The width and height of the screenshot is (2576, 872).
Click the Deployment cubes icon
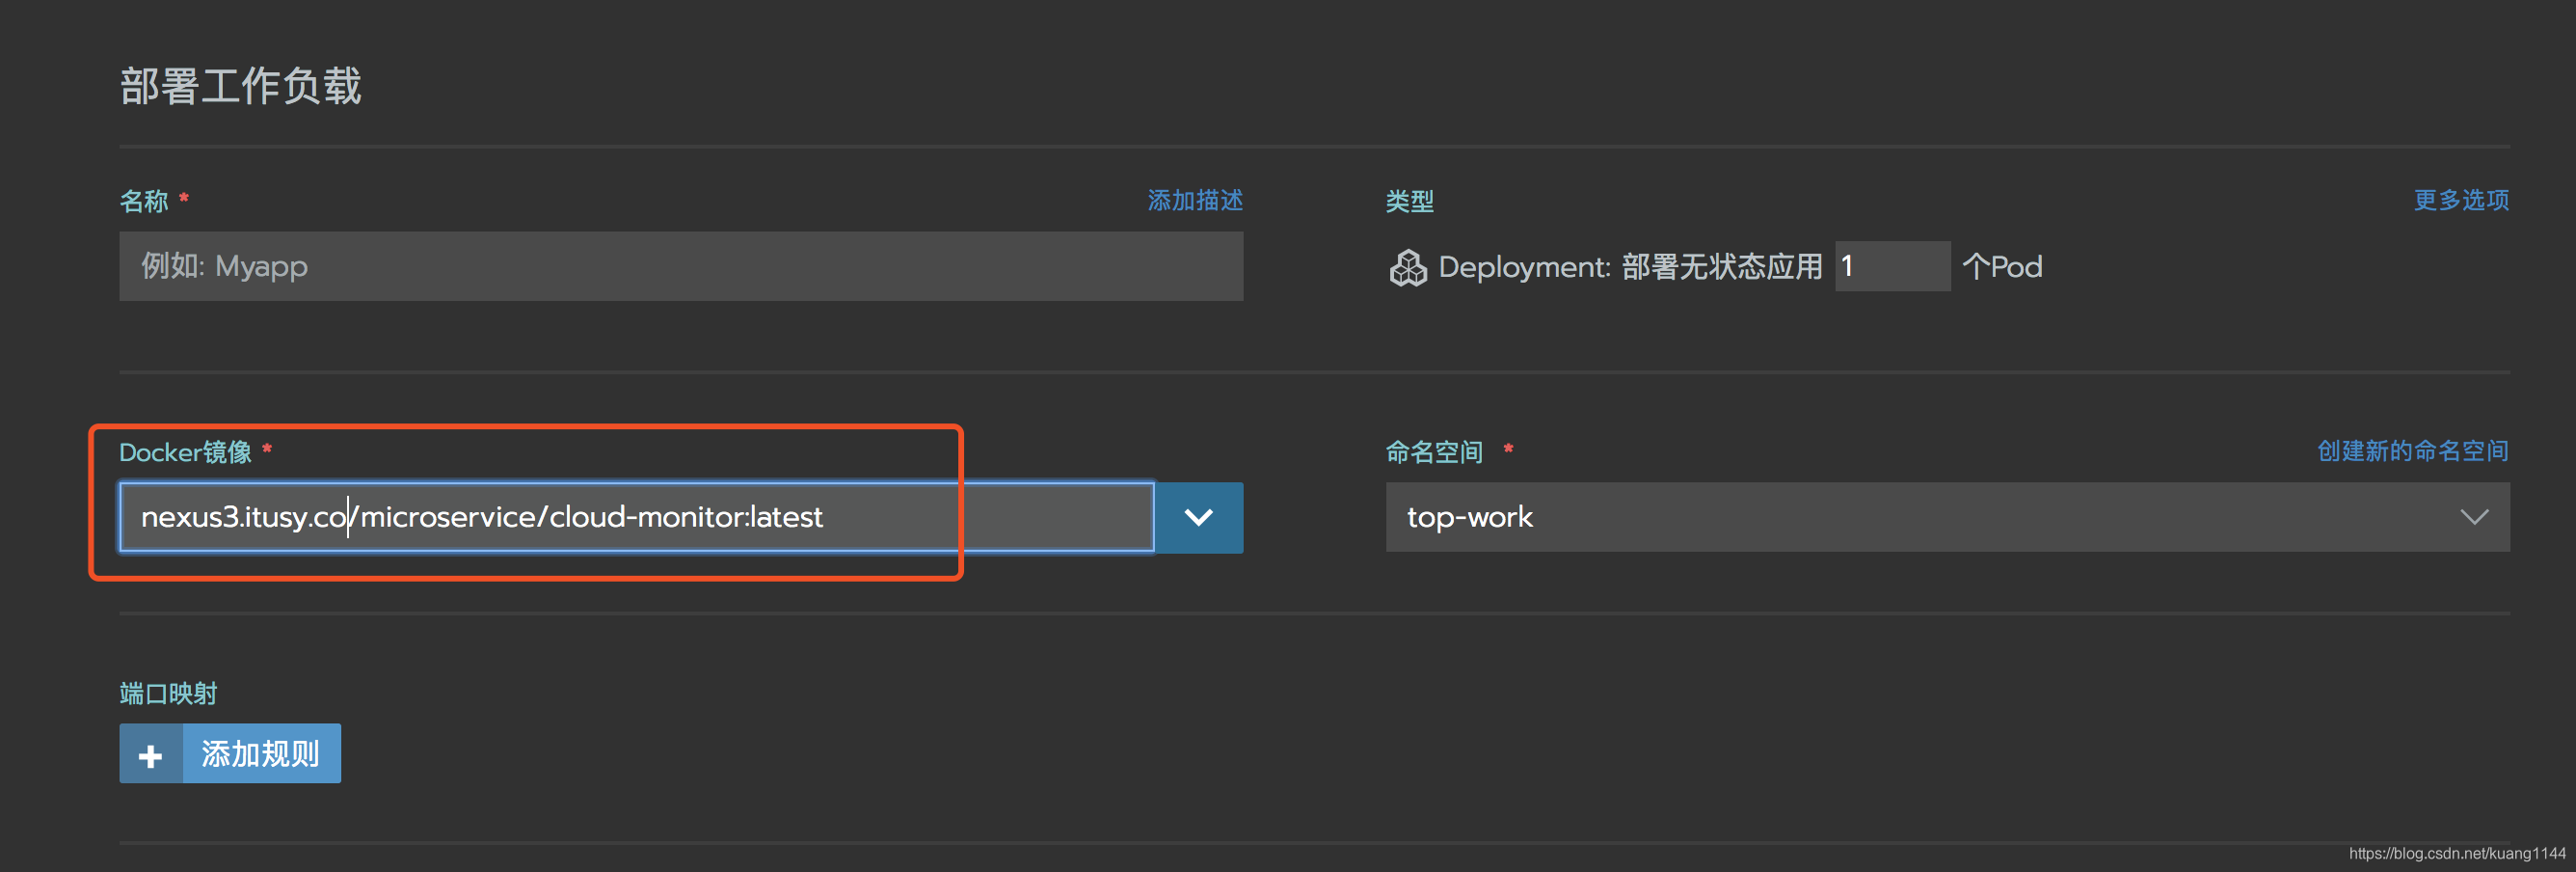(1408, 268)
